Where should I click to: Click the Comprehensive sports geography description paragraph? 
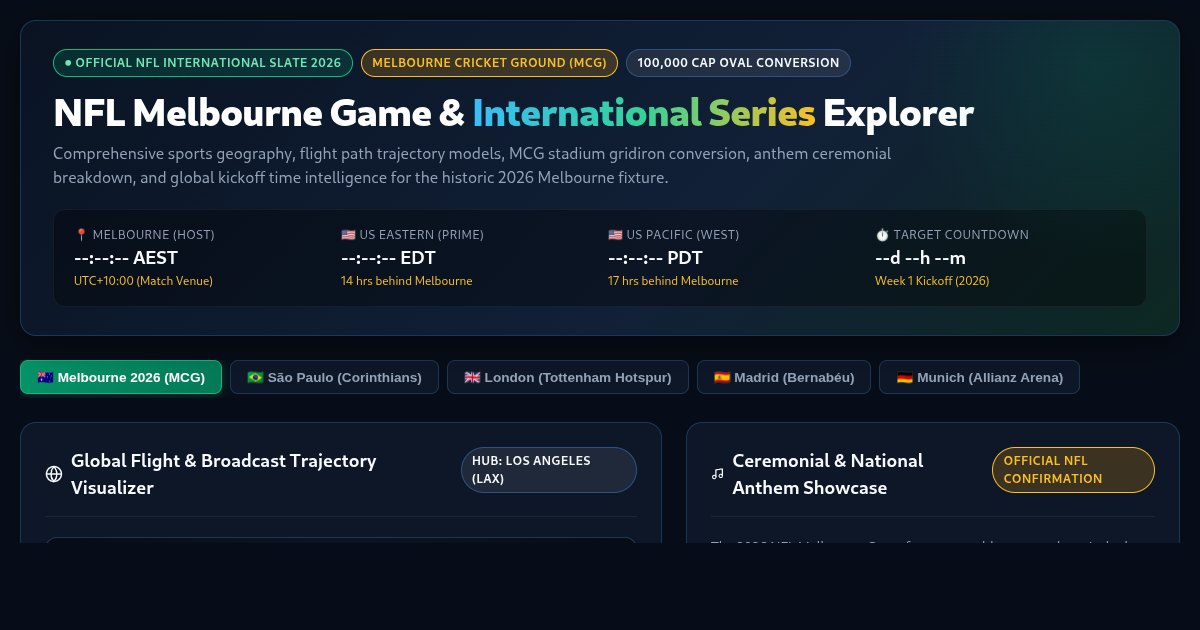(472, 166)
